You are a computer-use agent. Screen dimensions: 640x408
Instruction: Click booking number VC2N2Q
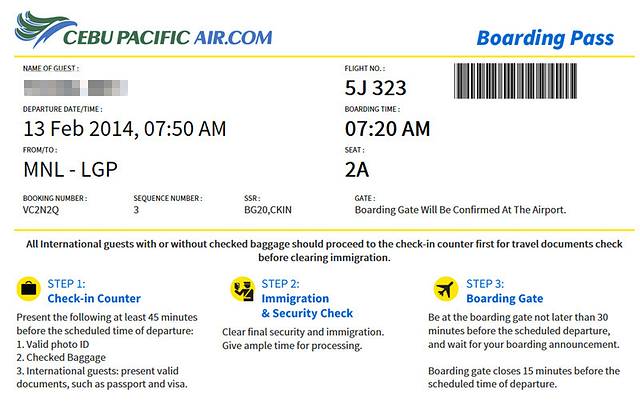(42, 211)
